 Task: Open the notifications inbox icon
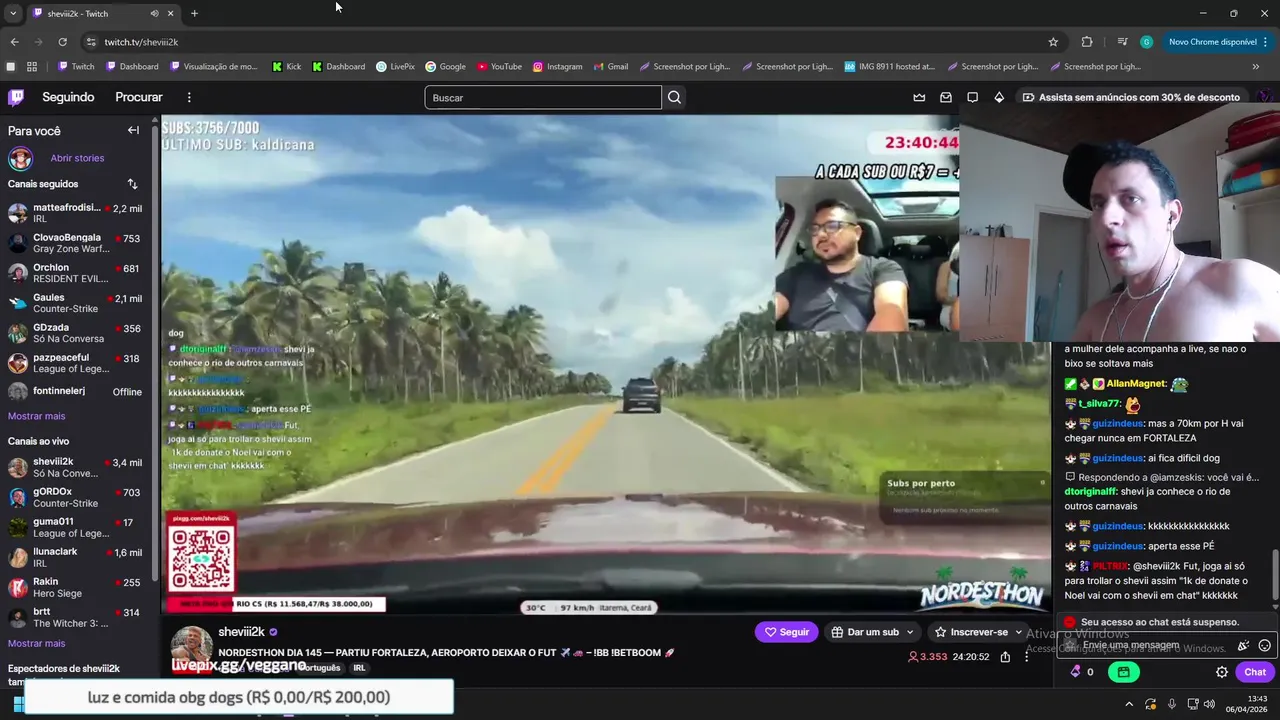point(946,97)
